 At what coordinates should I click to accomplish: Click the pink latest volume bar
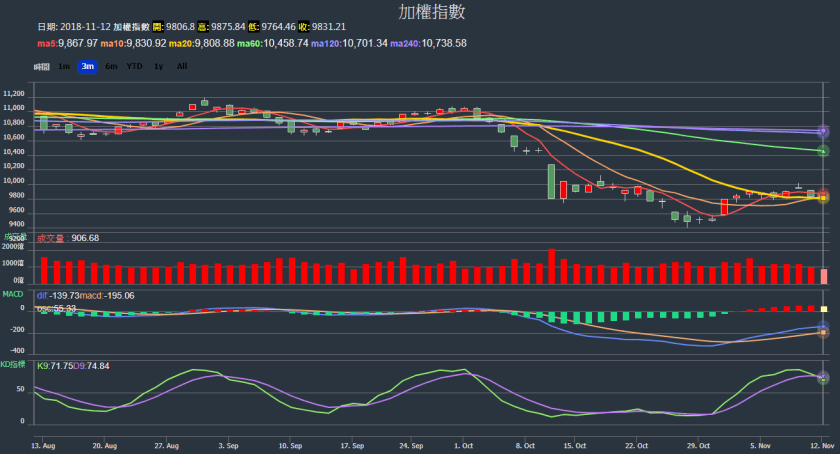pyautogui.click(x=823, y=276)
